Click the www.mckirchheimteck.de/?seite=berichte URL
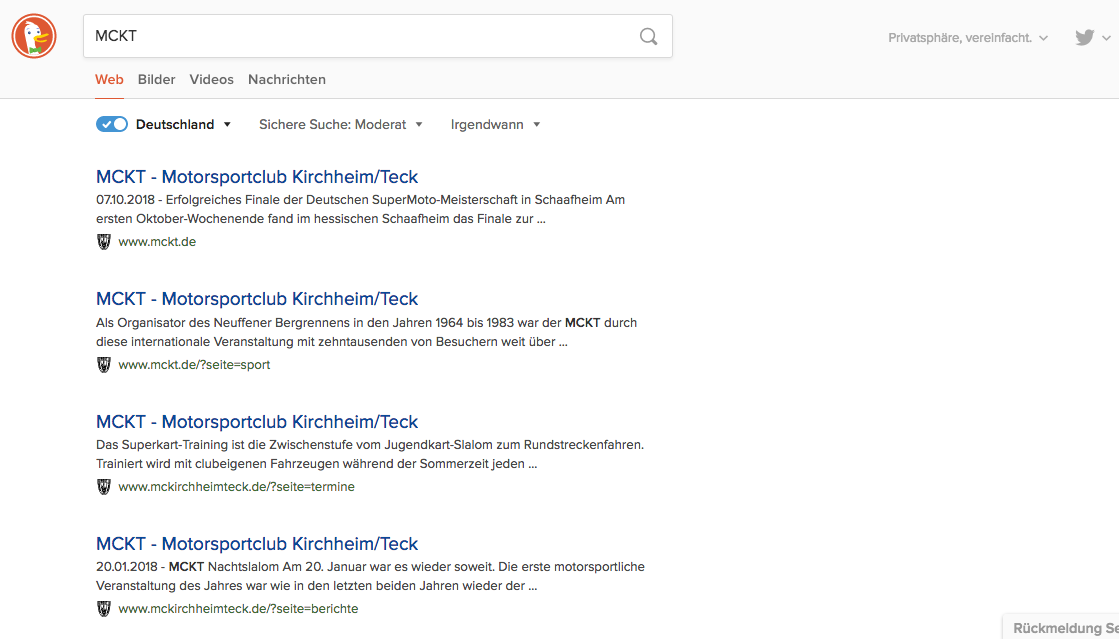 click(238, 609)
